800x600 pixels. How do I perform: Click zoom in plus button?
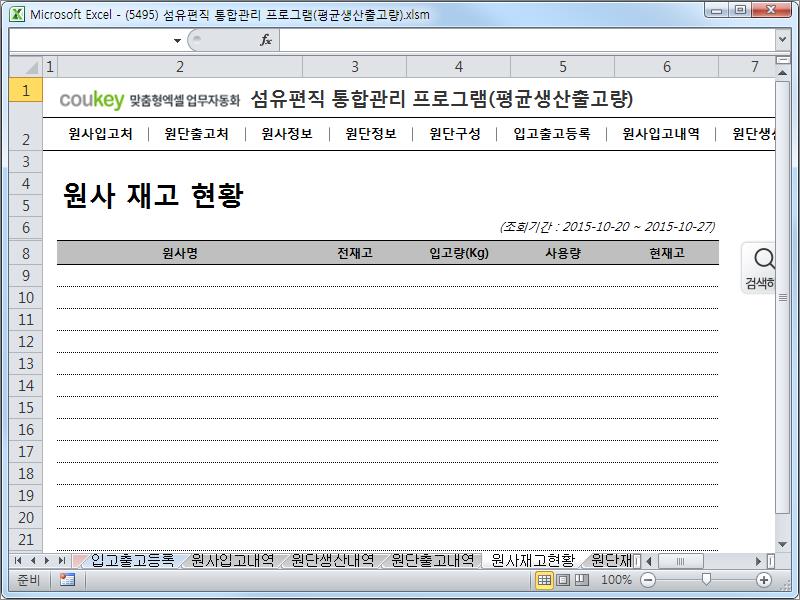point(764,580)
